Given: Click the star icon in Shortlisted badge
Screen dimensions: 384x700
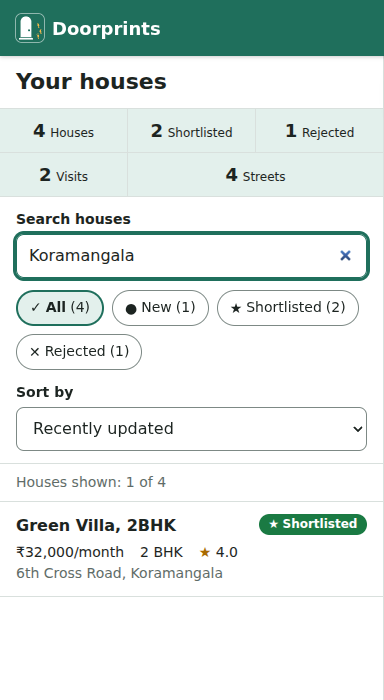Looking at the screenshot, I should (274, 524).
